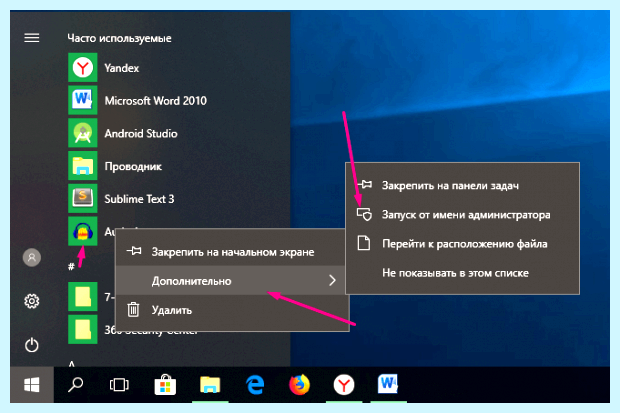Screen dimensions: 620x413
Task: Select Запуск от имени администратора
Action: (x=463, y=215)
